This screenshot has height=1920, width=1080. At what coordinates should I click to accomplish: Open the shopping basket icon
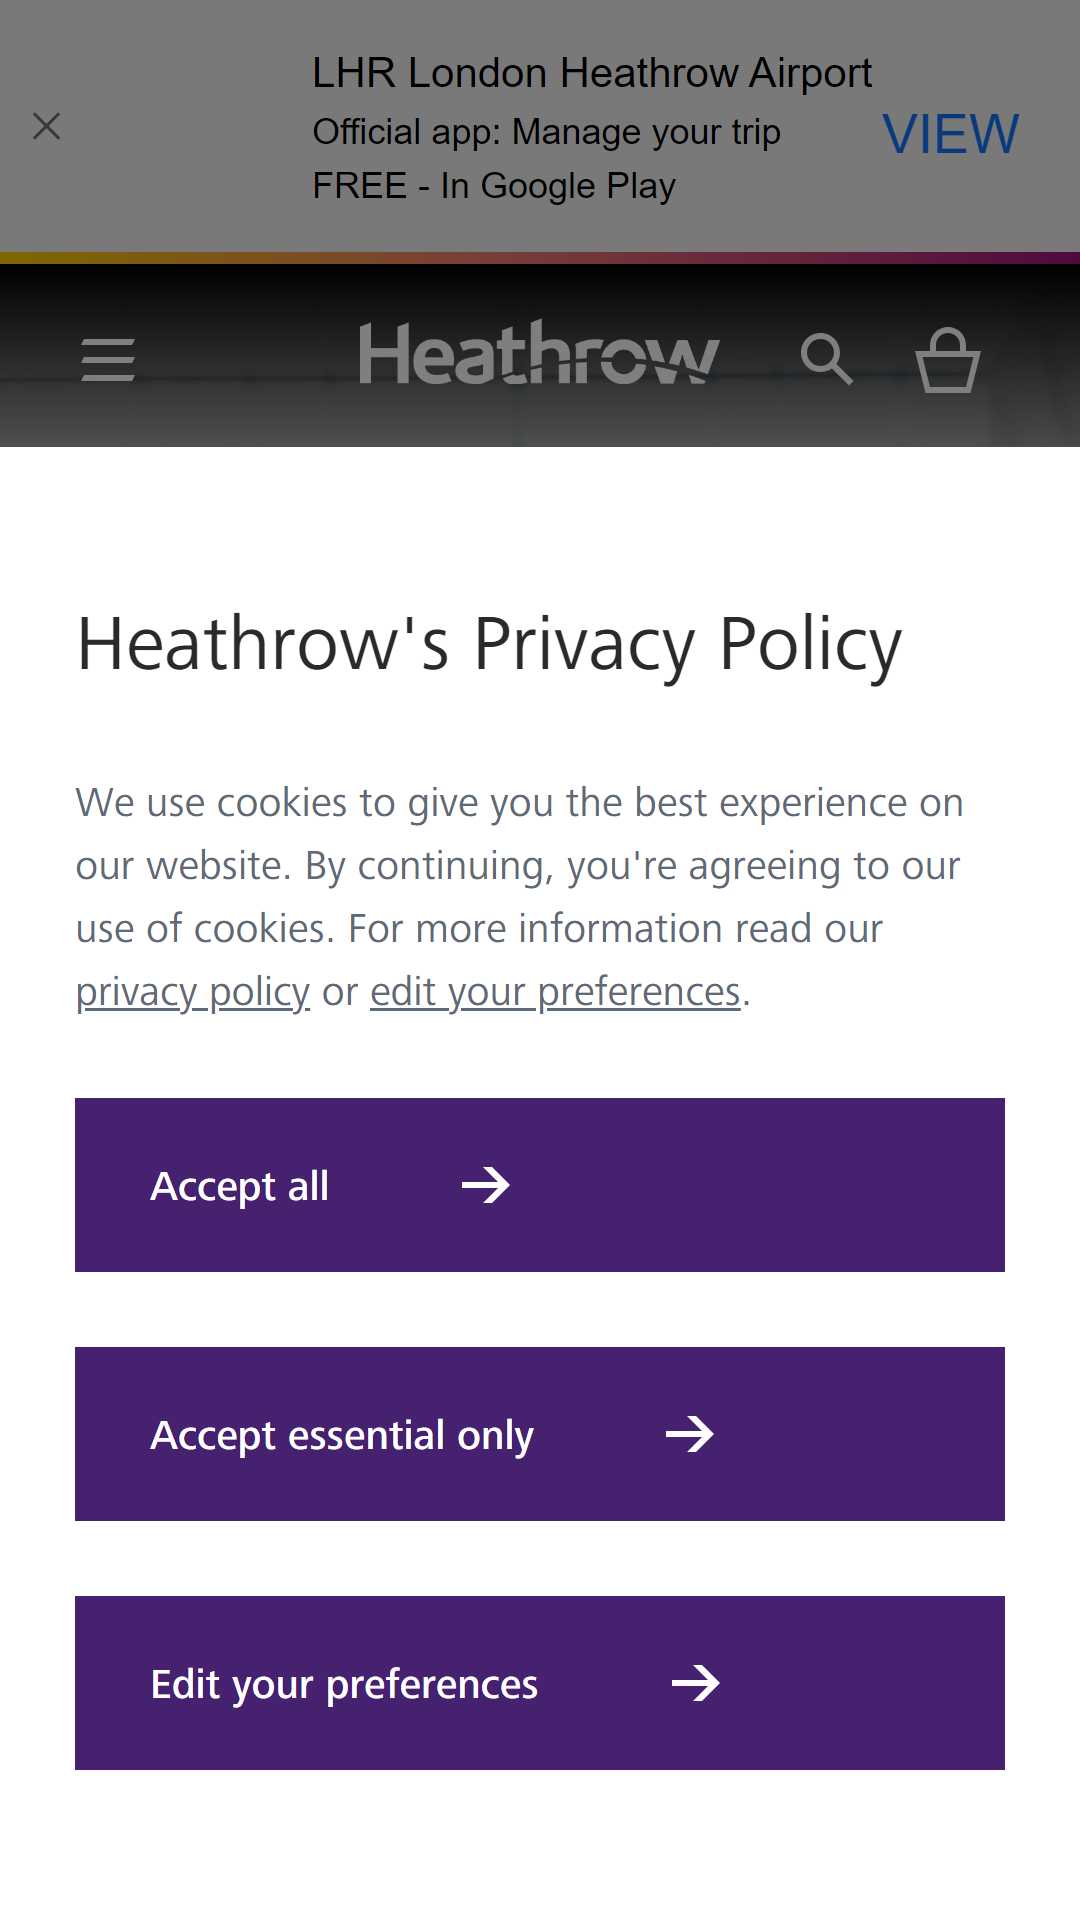point(948,360)
